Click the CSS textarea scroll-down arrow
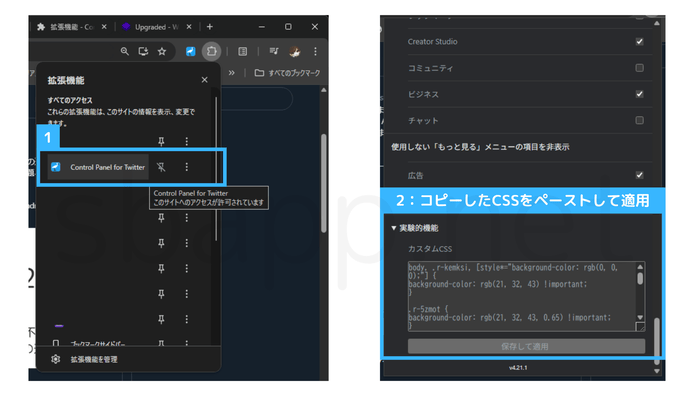 (x=640, y=317)
